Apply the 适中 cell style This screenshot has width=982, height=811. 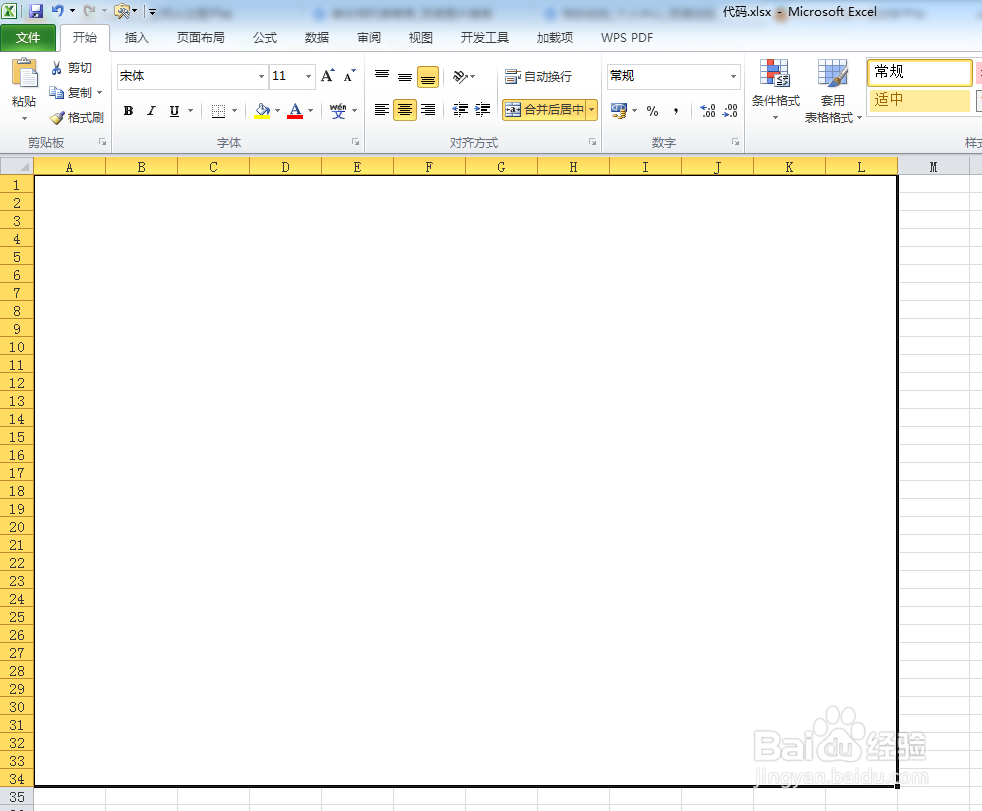[919, 100]
